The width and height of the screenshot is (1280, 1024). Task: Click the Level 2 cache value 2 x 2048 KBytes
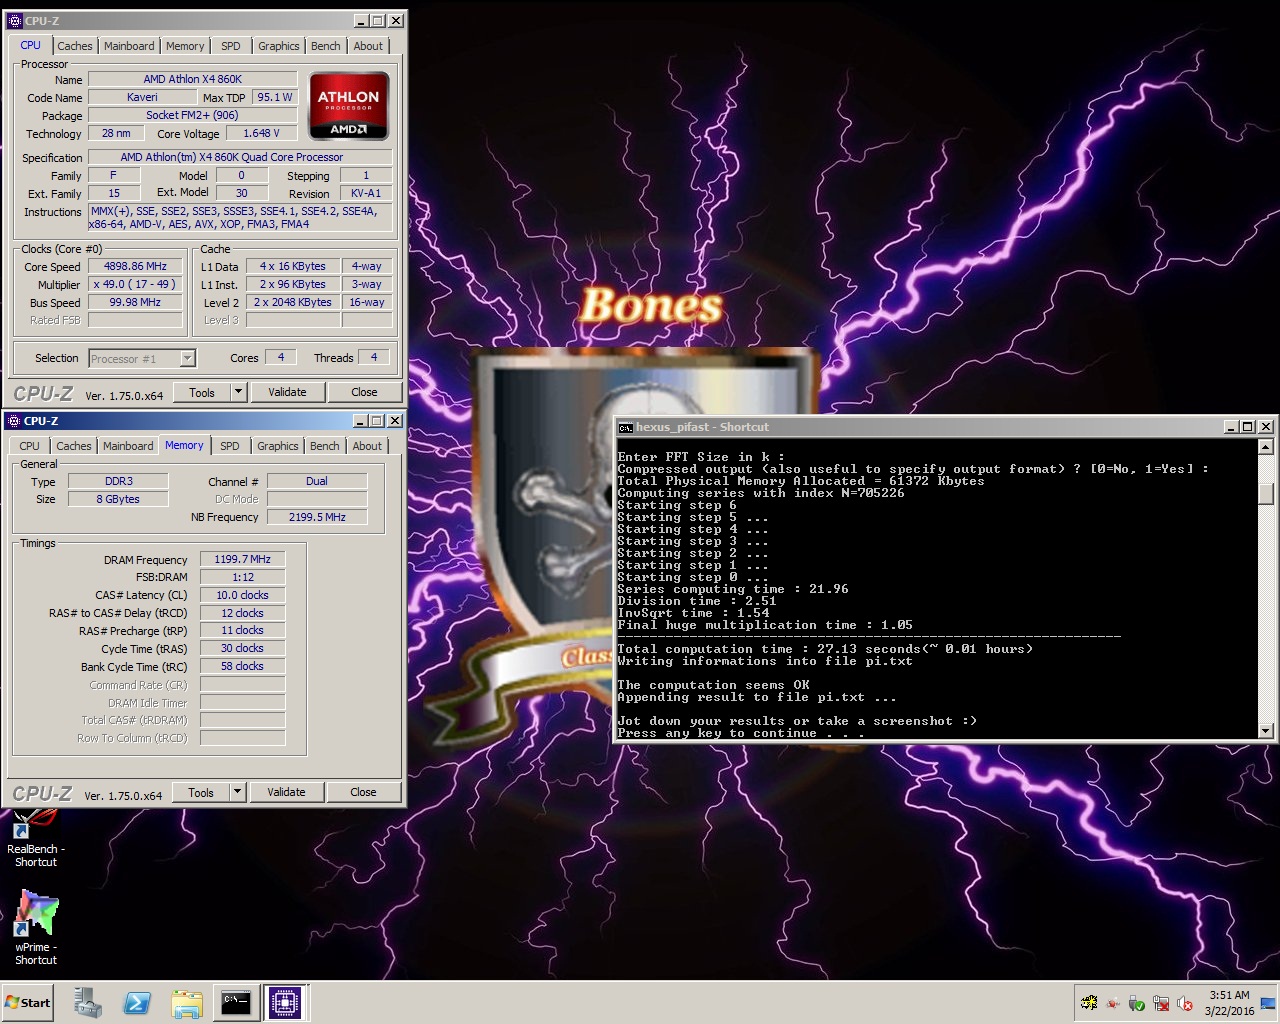click(x=293, y=302)
